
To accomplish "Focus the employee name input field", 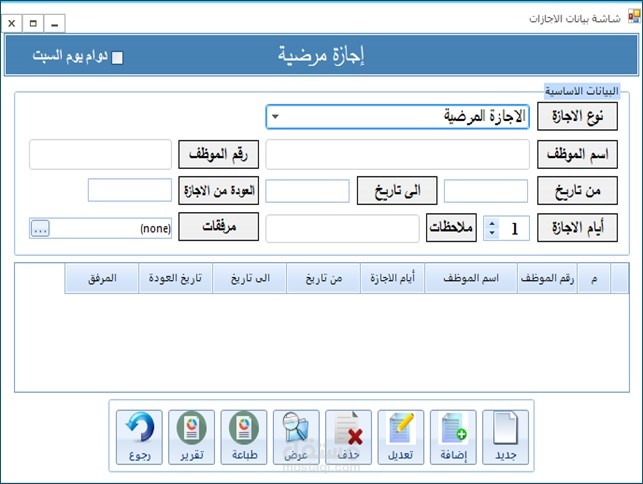I will pyautogui.click(x=397, y=154).
